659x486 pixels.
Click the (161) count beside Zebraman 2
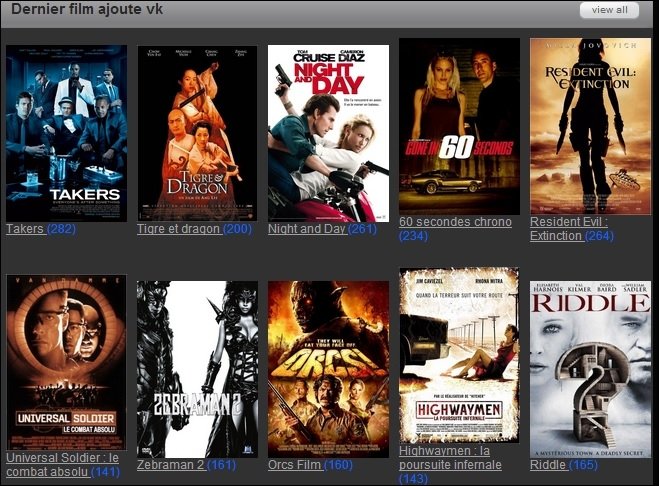coord(221,465)
